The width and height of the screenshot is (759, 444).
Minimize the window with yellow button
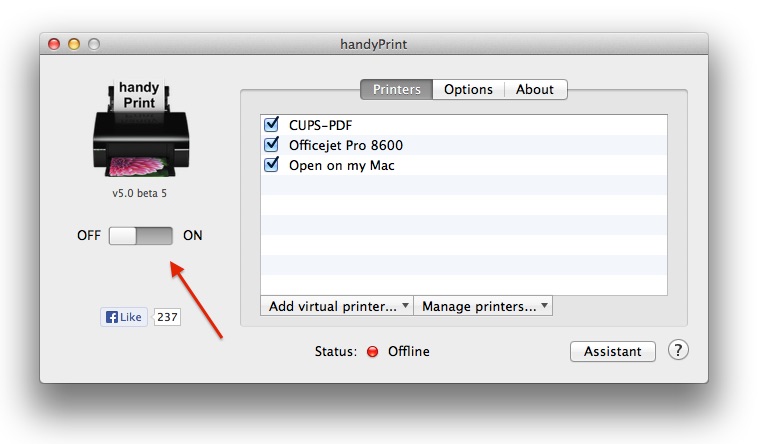pos(74,44)
